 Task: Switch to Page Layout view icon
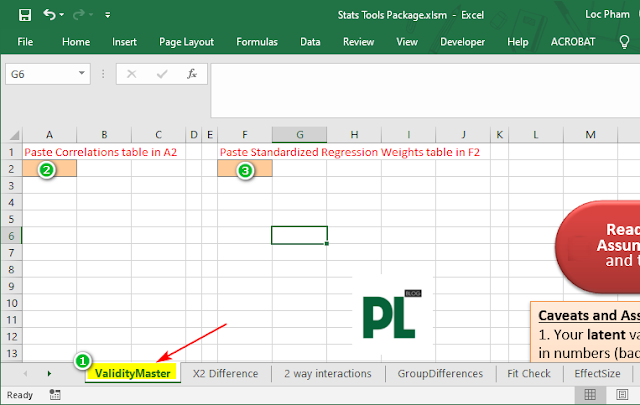[x=622, y=395]
